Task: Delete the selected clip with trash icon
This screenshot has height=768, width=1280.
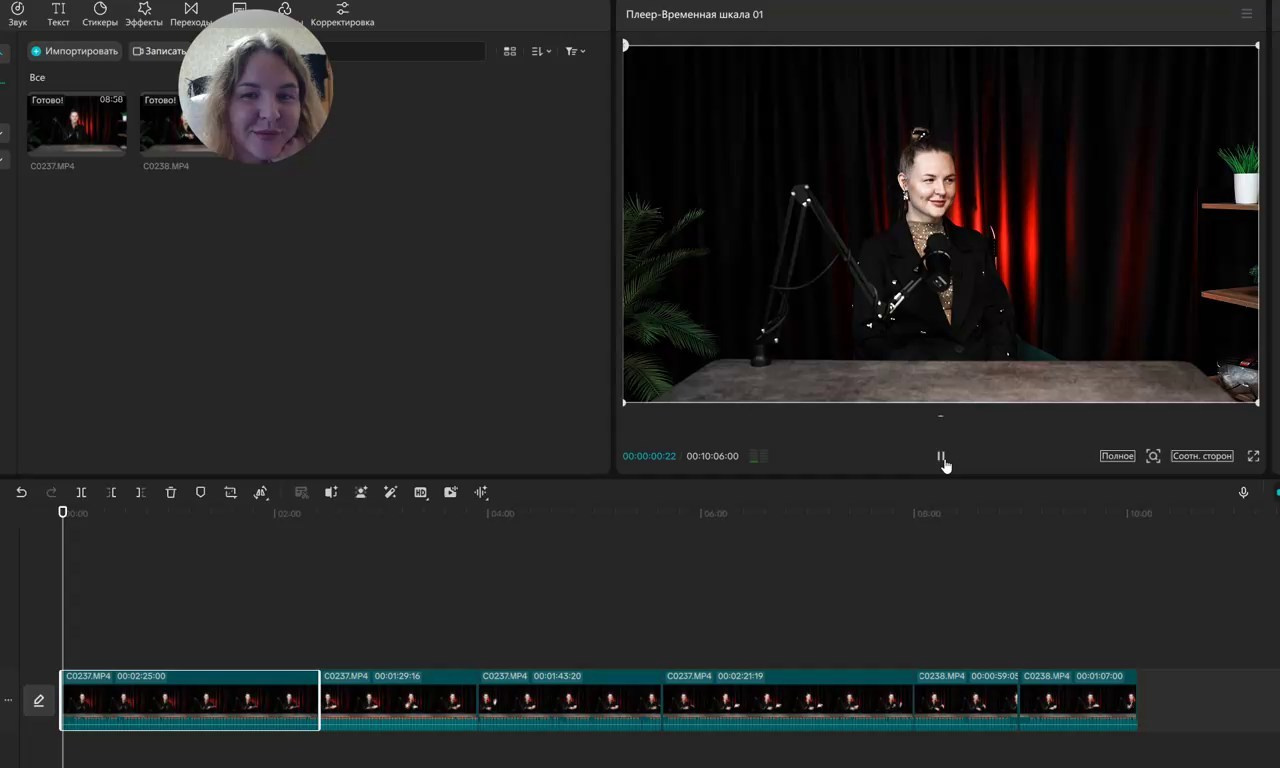Action: click(x=171, y=492)
